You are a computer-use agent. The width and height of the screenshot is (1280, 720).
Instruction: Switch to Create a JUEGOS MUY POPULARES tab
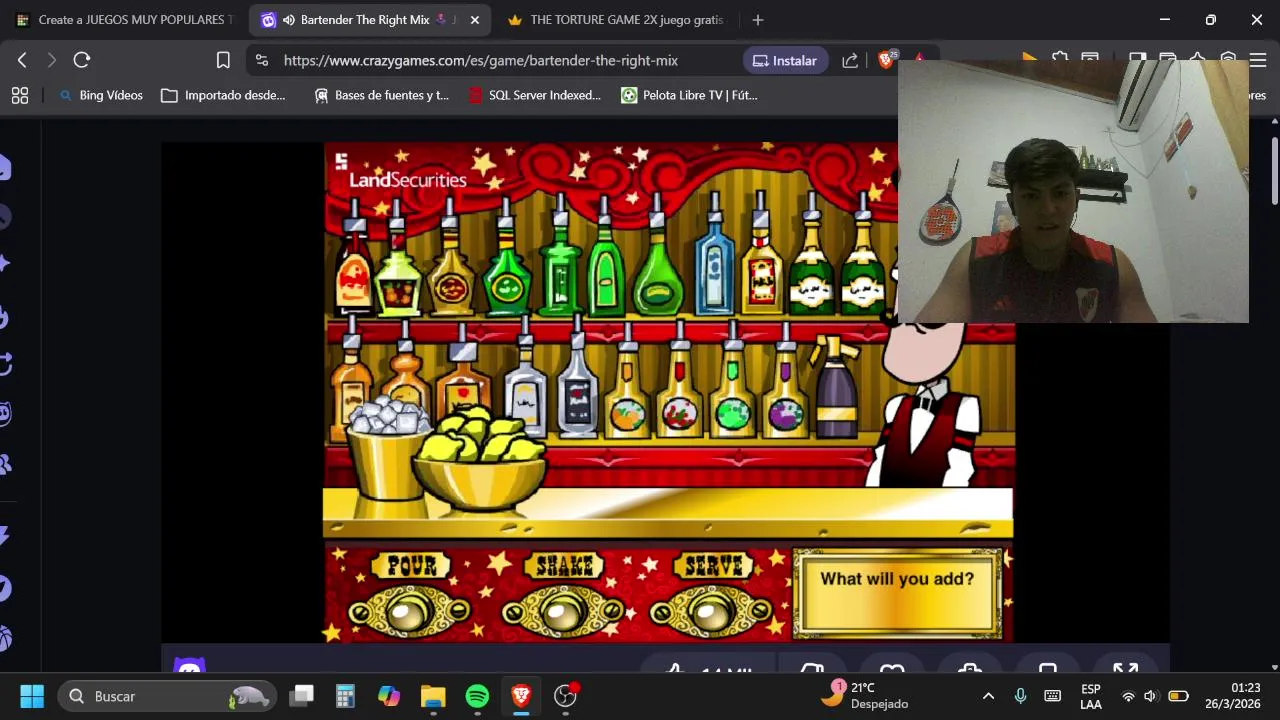pos(125,20)
